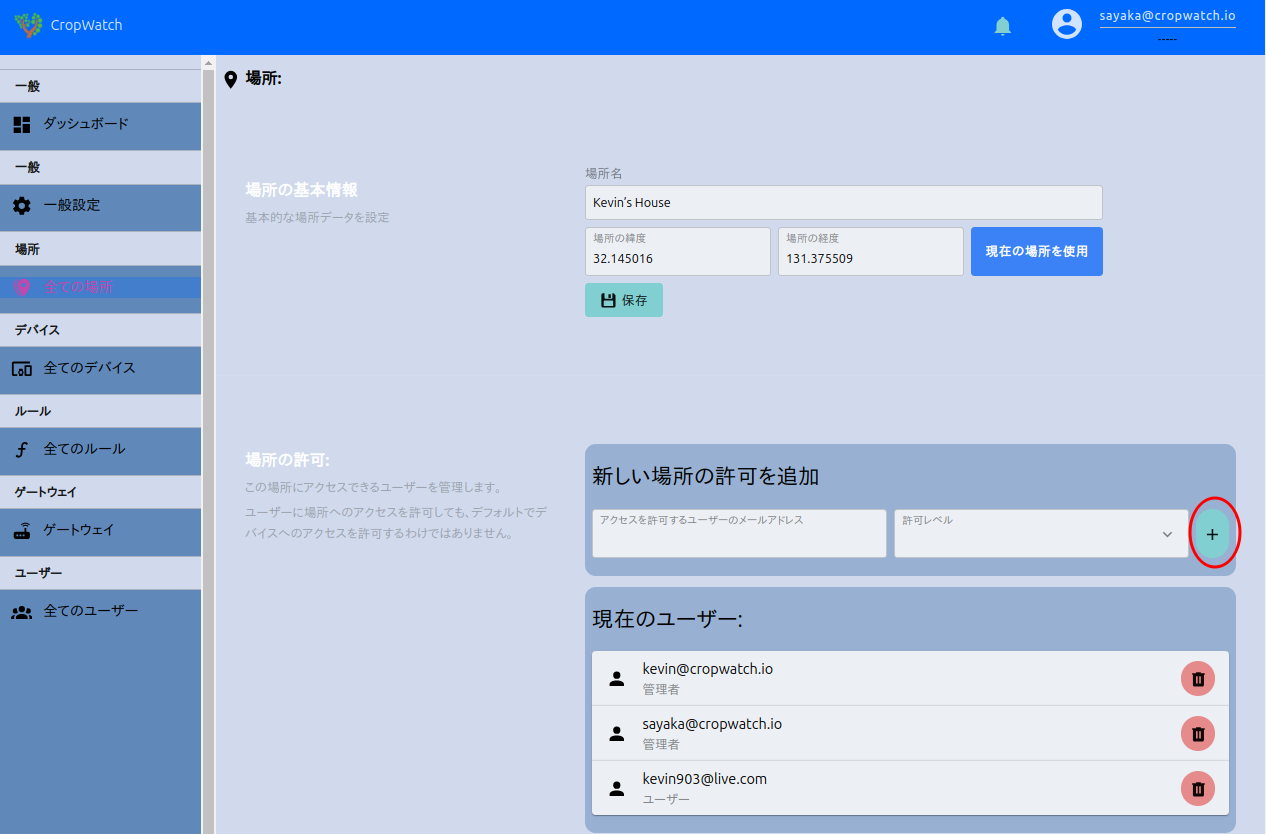Viewport: 1266px width, 834px height.
Task: Focus the 場所の緯度 latitude field
Action: pyautogui.click(x=677, y=257)
